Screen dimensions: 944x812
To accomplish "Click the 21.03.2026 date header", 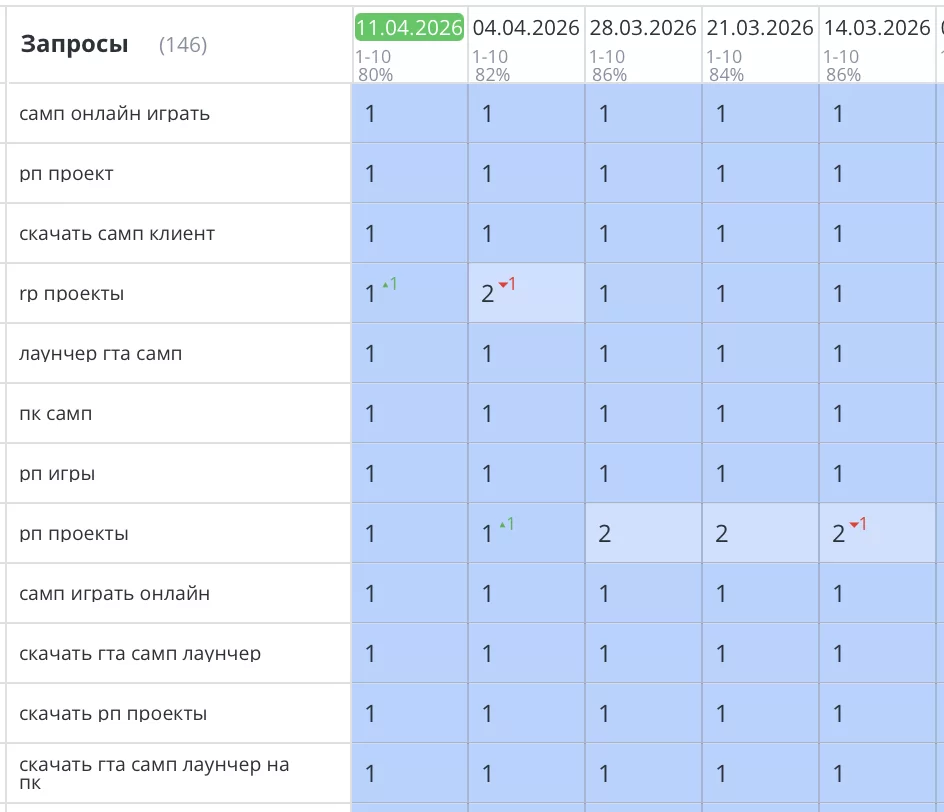I will click(x=759, y=28).
